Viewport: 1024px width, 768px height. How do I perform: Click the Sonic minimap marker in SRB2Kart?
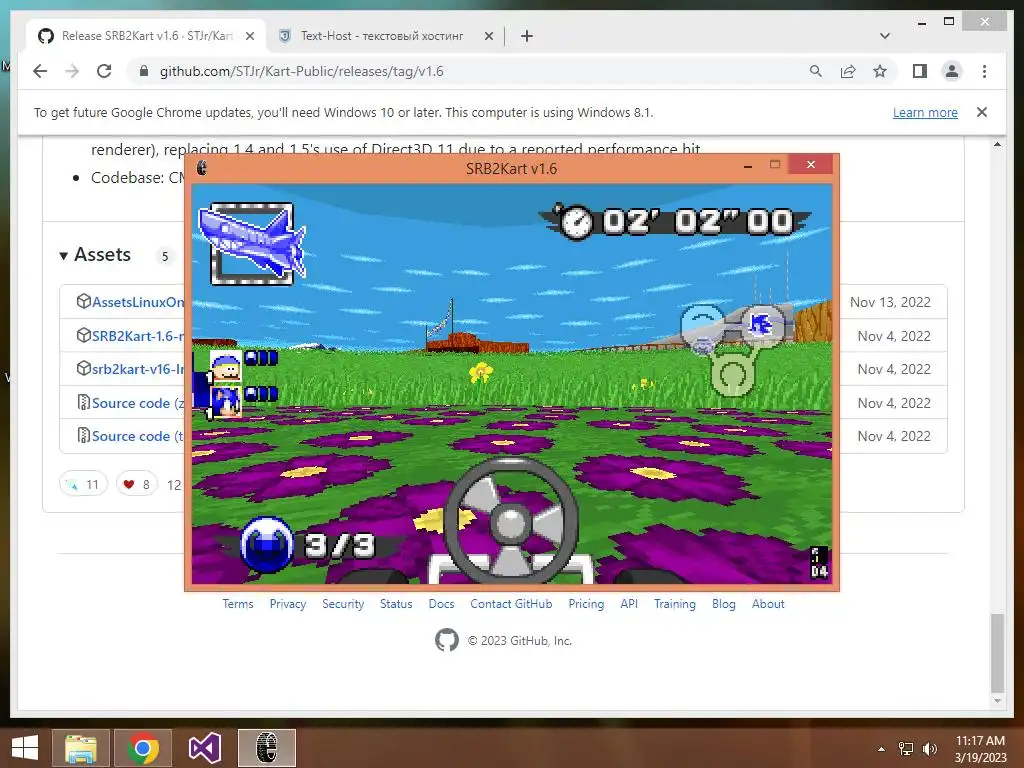pyautogui.click(x=761, y=323)
